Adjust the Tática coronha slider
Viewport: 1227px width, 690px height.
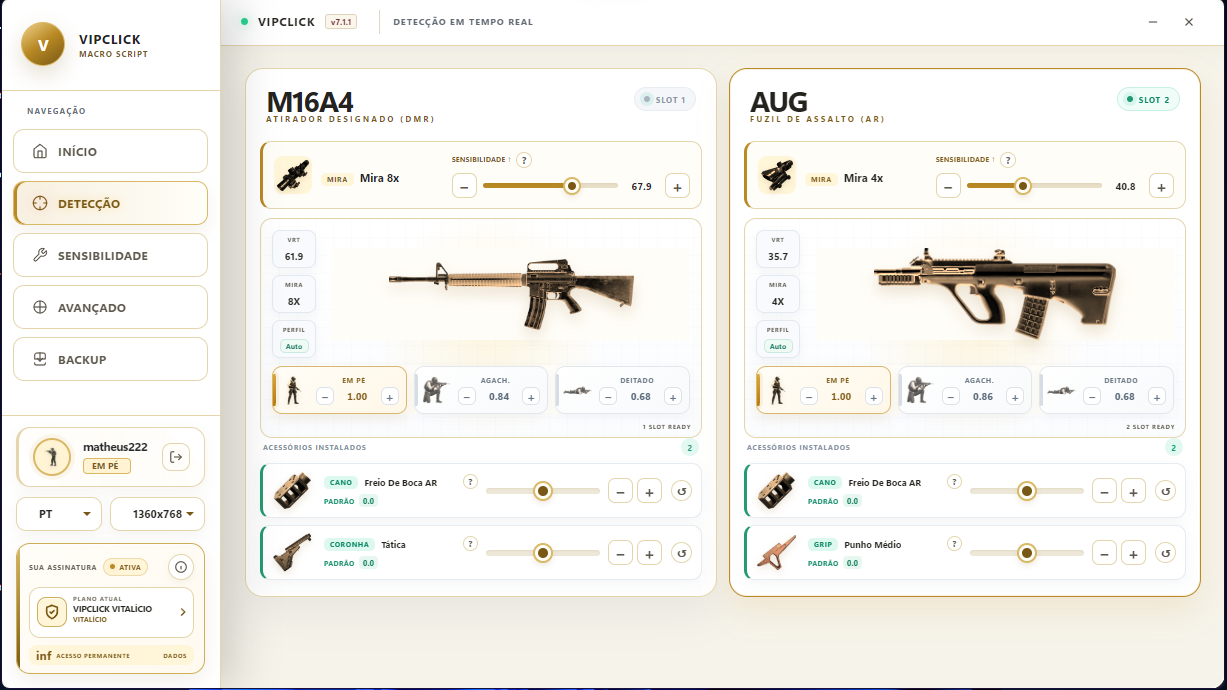coord(543,553)
